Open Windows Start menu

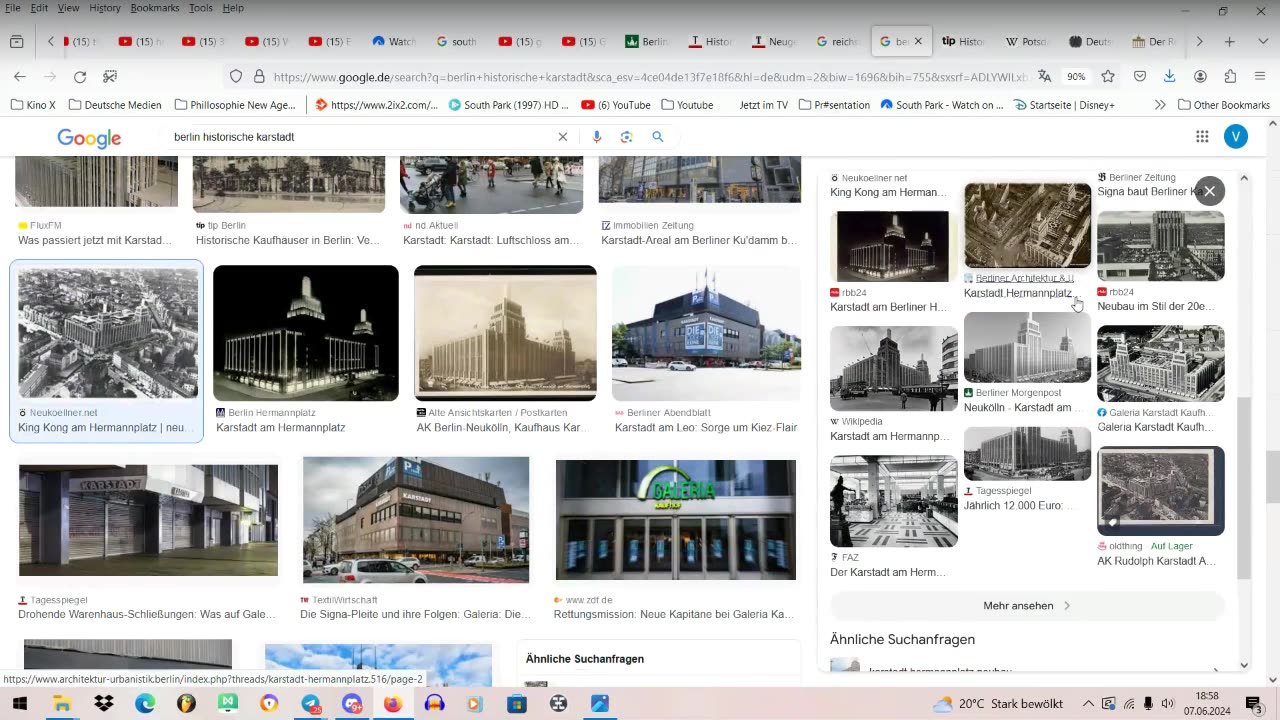[19, 703]
